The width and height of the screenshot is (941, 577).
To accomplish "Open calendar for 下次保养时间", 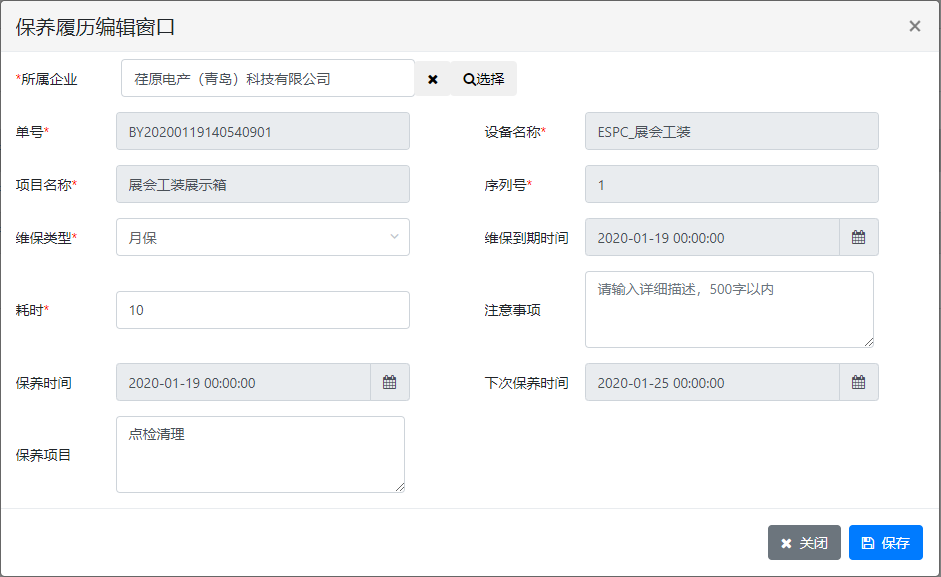I will point(859,382).
